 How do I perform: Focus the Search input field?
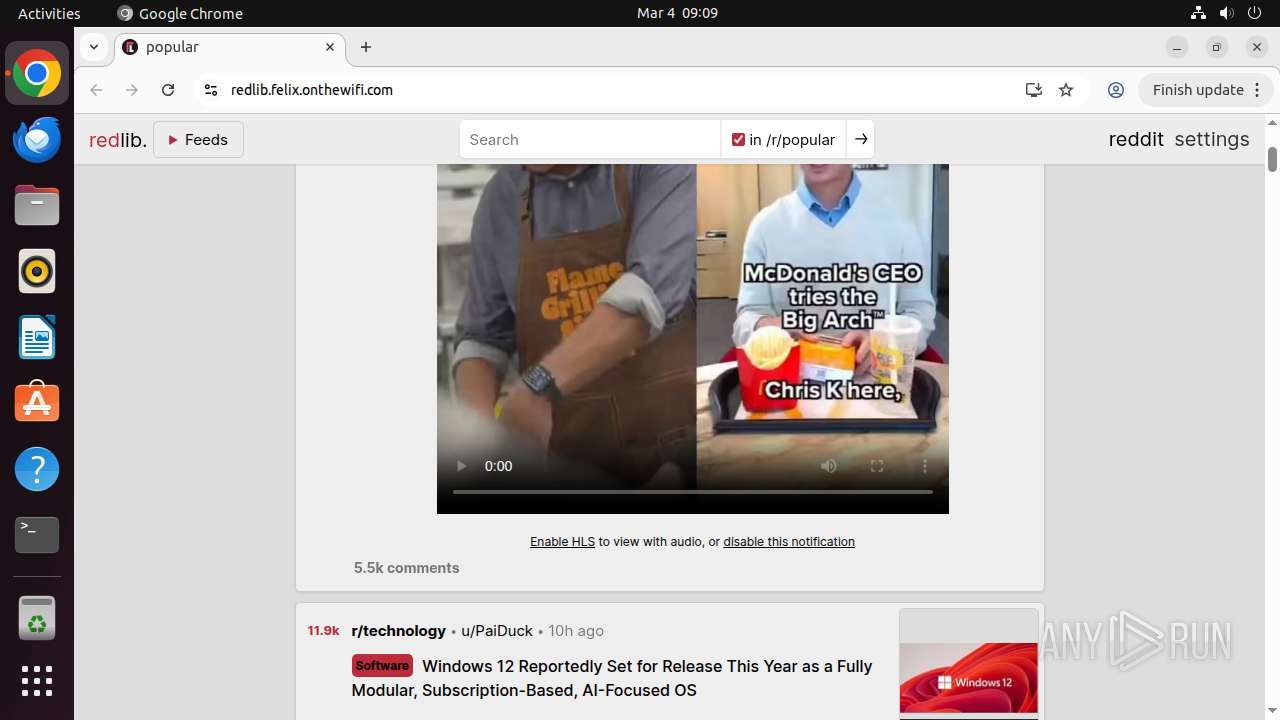590,140
